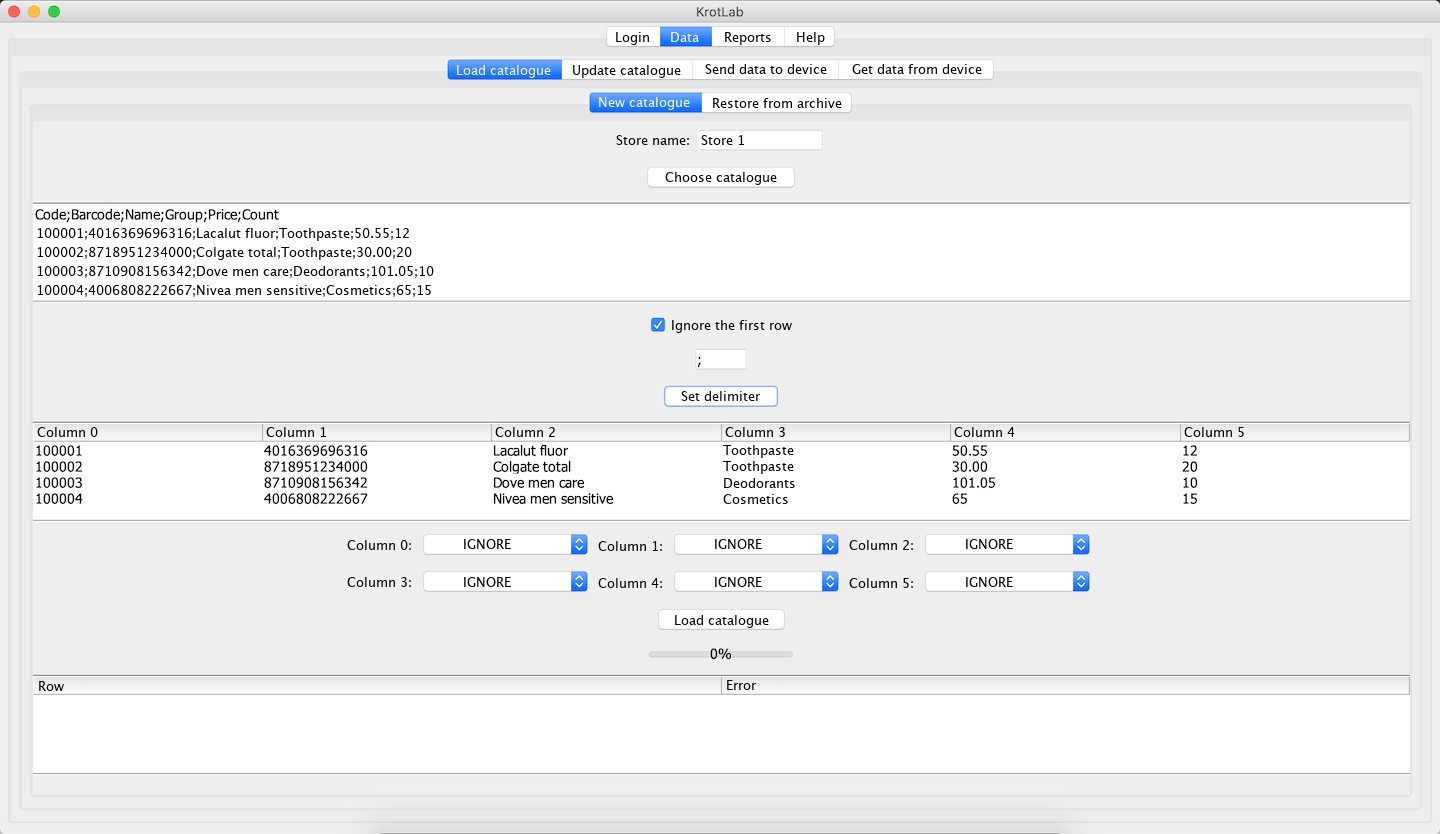Click the raw line starting with 100002;8718951234000
Screen dimensions: 1440x834
pos(224,252)
